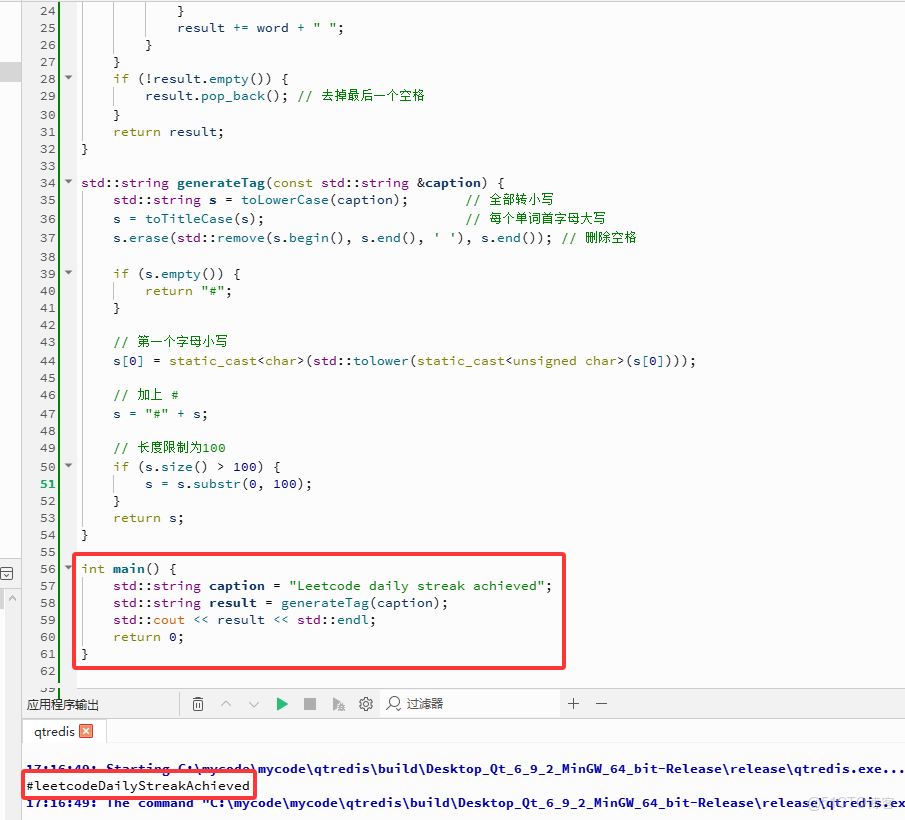
Task: Open the 应用程序输出 pane title
Action: (x=62, y=705)
